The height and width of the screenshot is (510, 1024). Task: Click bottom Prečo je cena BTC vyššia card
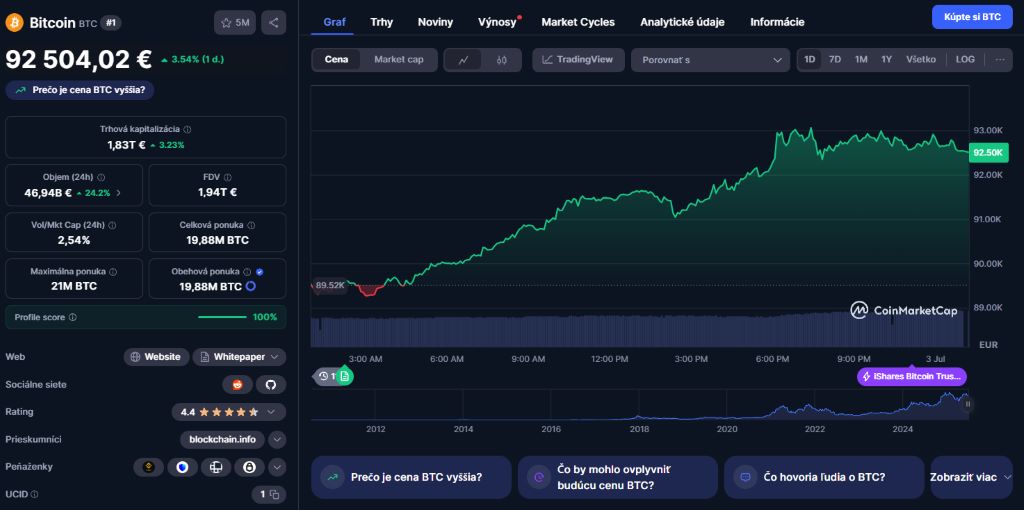pos(411,477)
